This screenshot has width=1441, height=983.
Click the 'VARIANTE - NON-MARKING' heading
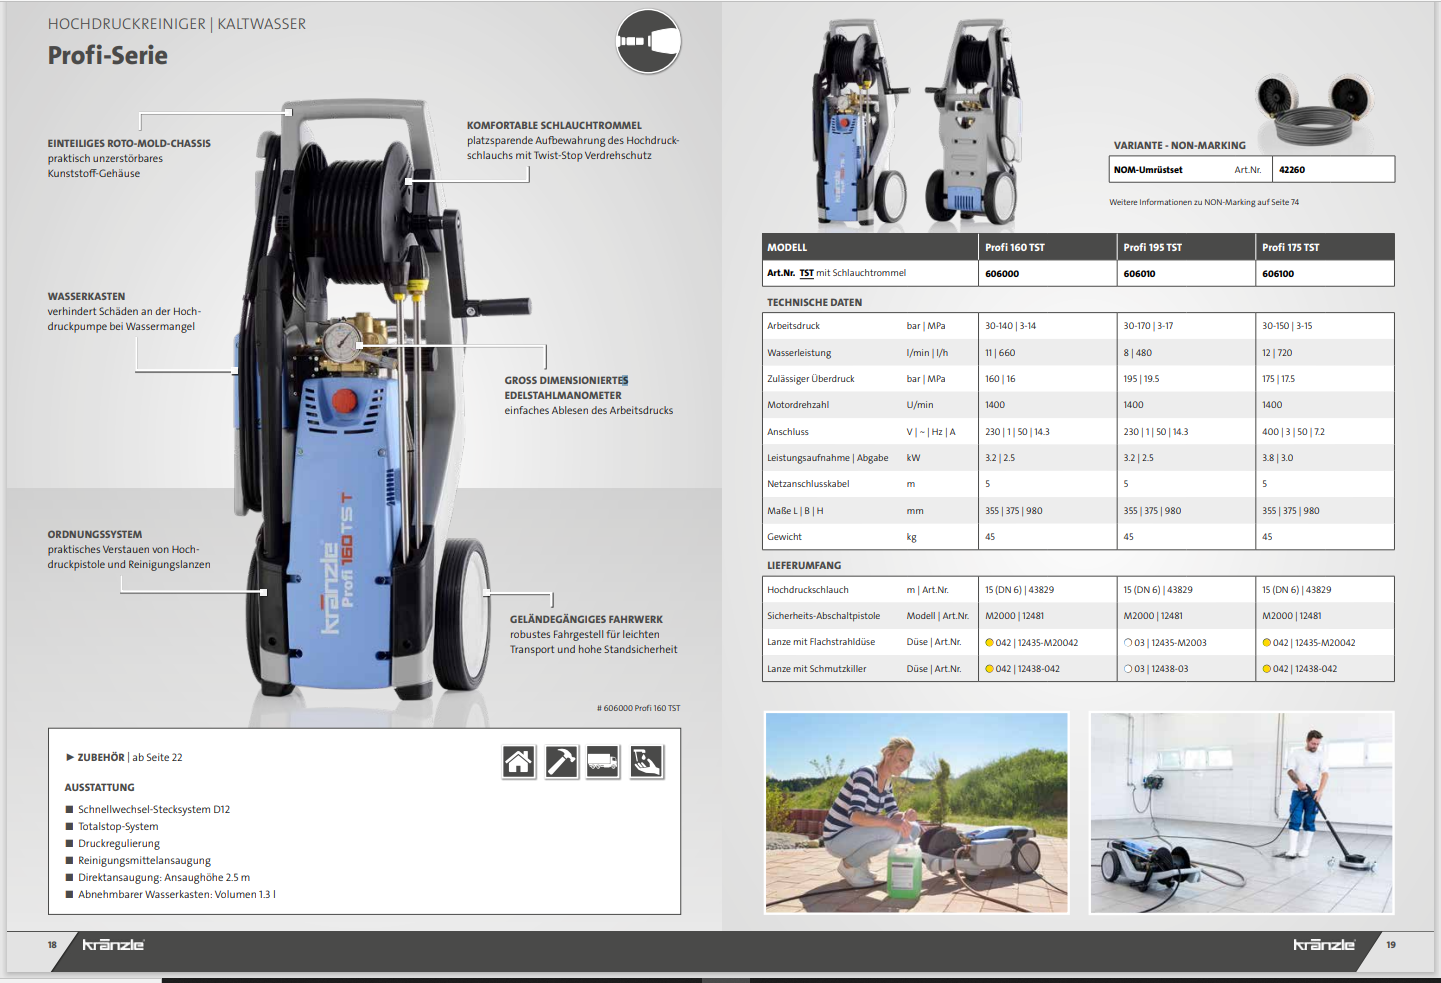1180,146
